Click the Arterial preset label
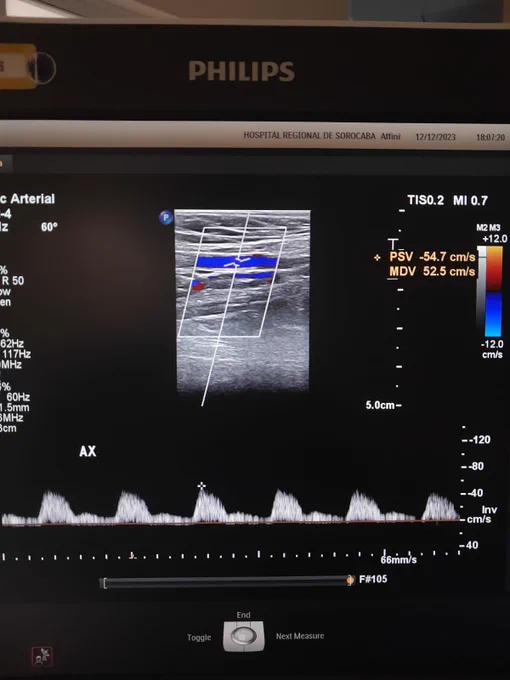The width and height of the screenshot is (510, 680). click(x=33, y=199)
